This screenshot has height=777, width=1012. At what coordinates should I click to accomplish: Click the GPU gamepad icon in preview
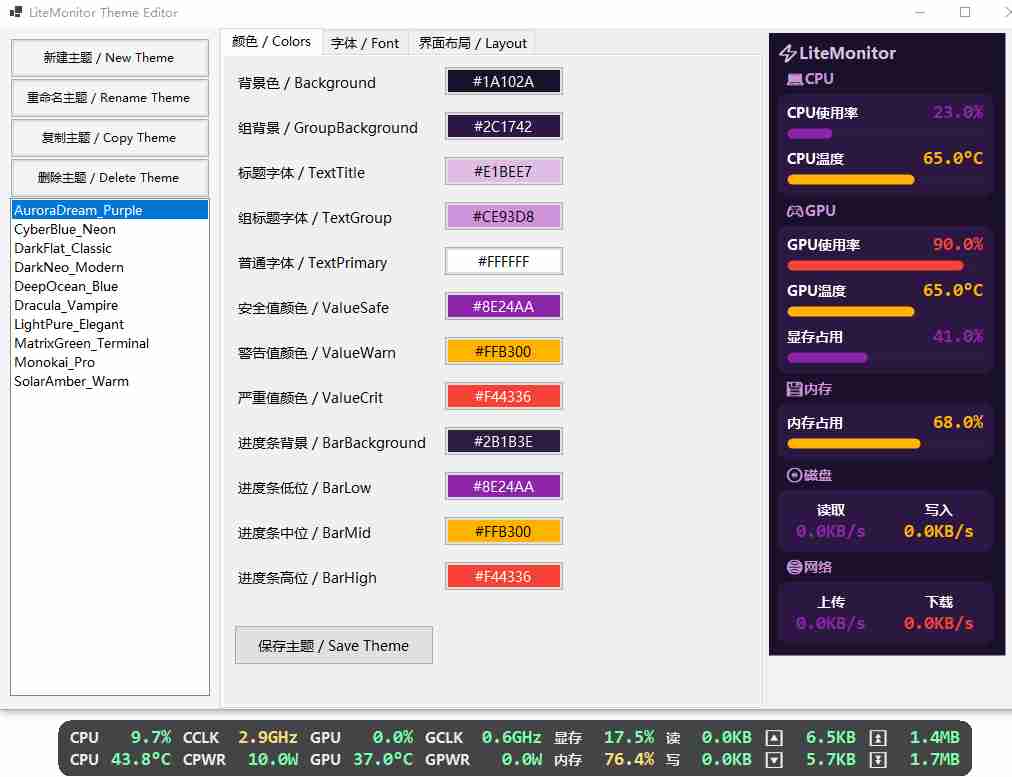(x=794, y=211)
